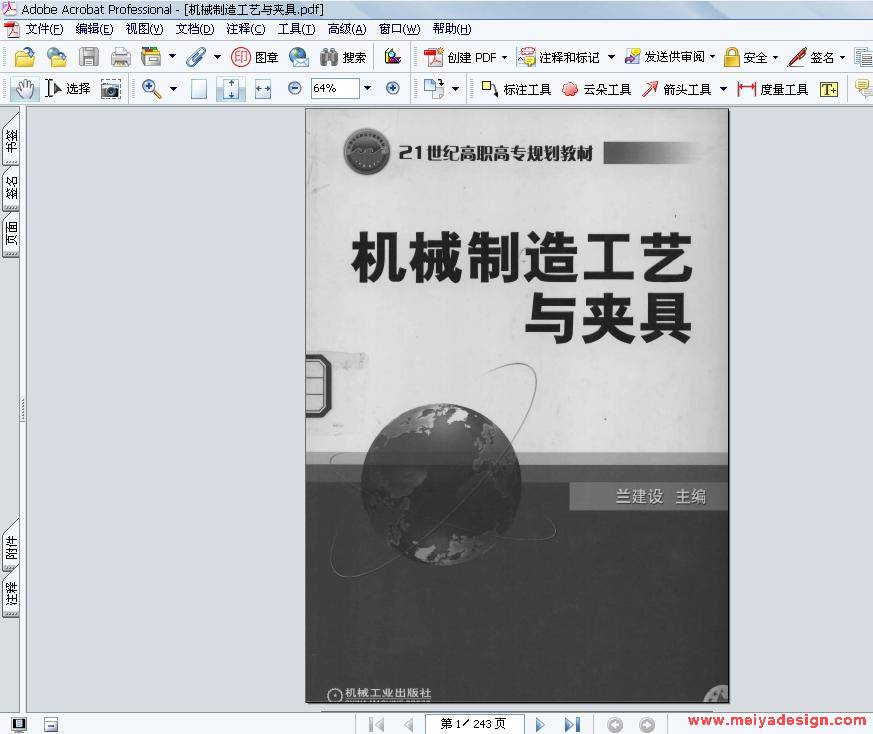
Task: Click the zoom out minus button
Action: click(295, 88)
